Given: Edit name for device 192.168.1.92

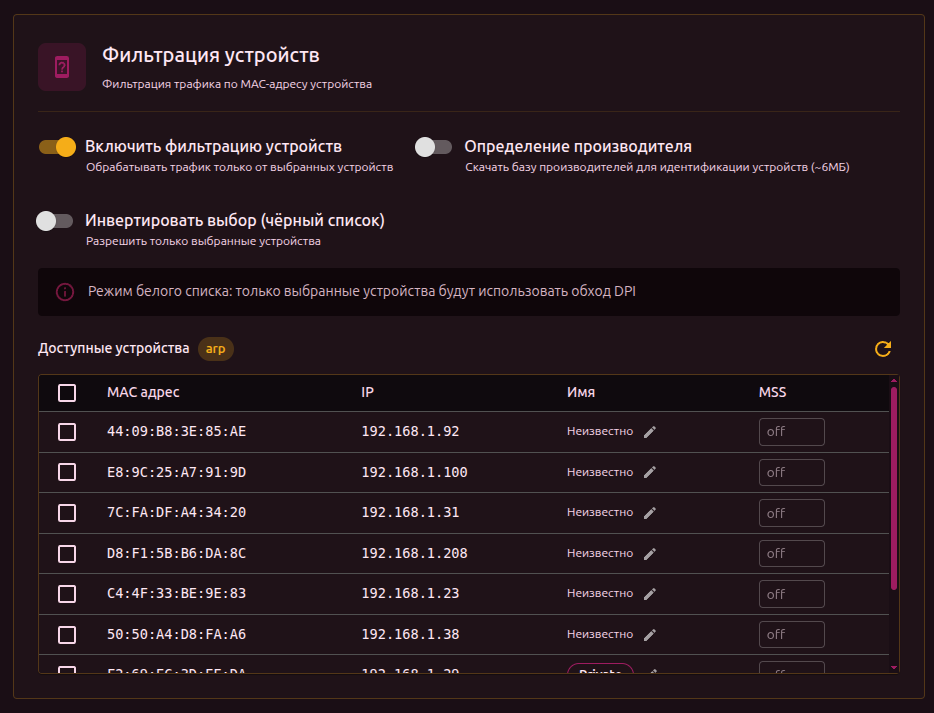Looking at the screenshot, I should 650,432.
